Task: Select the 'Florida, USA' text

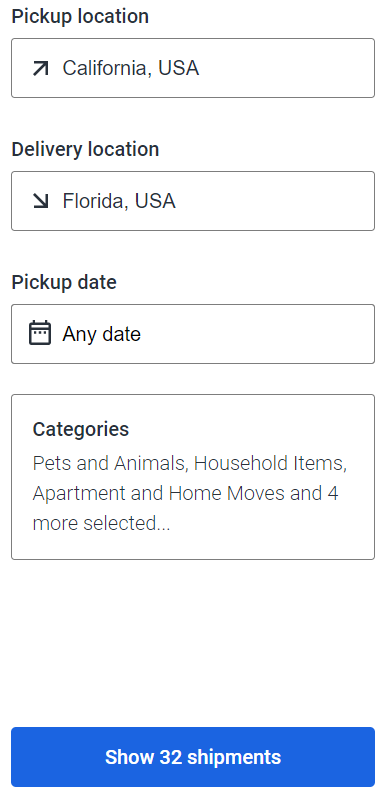Action: coord(119,201)
